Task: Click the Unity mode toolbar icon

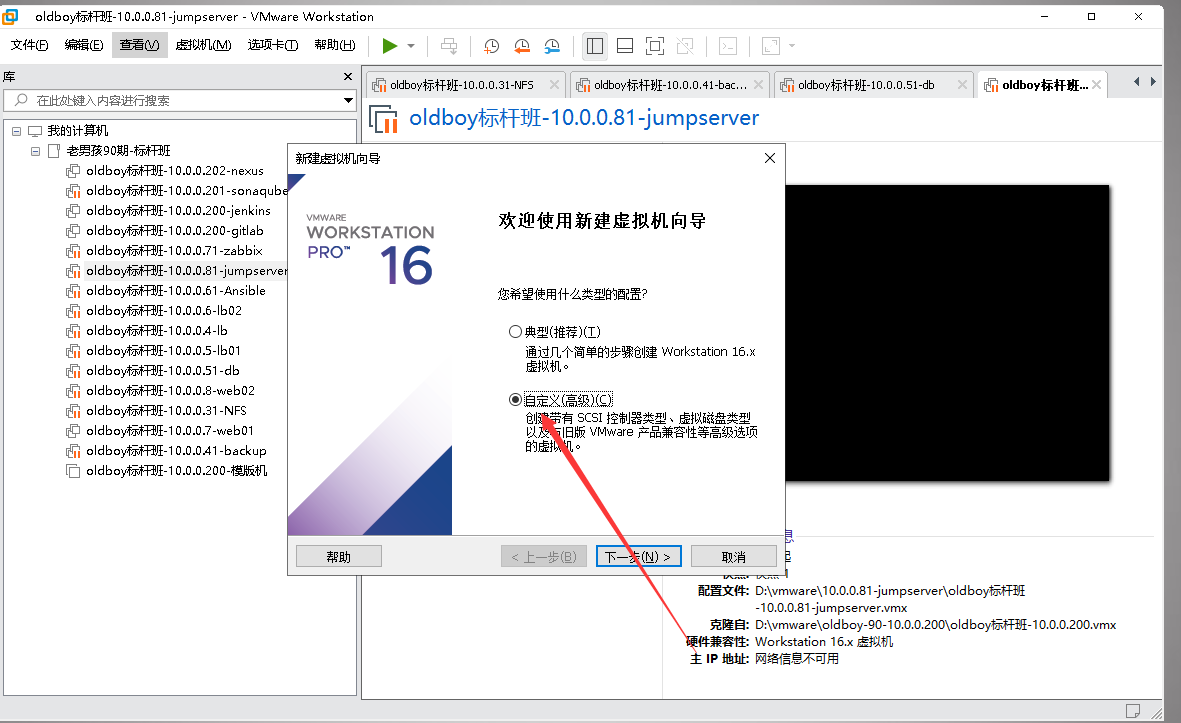Action: 685,46
